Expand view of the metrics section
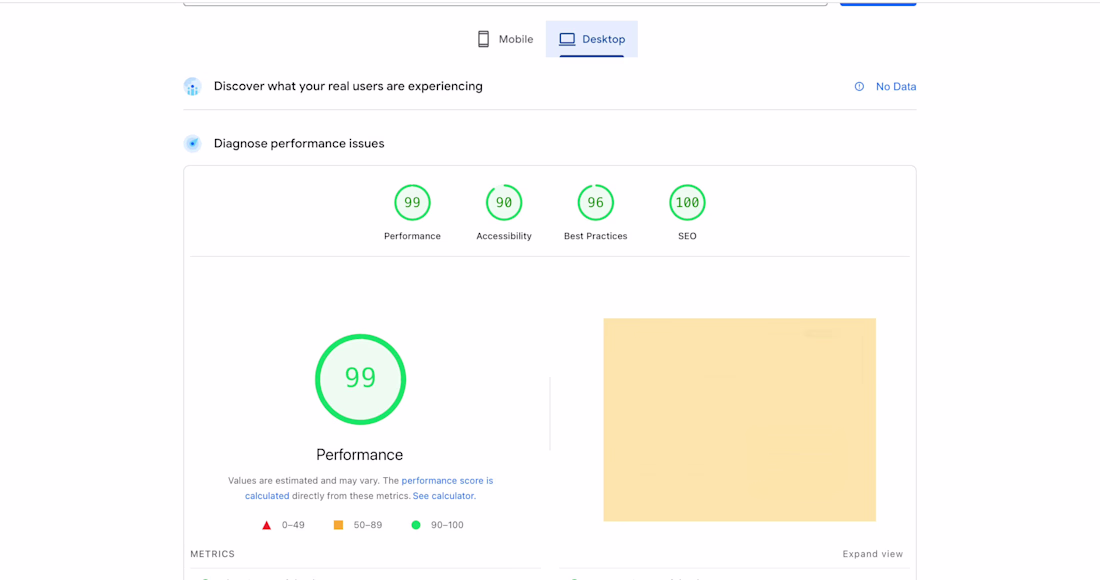This screenshot has height=580, width=1100. pyautogui.click(x=872, y=554)
